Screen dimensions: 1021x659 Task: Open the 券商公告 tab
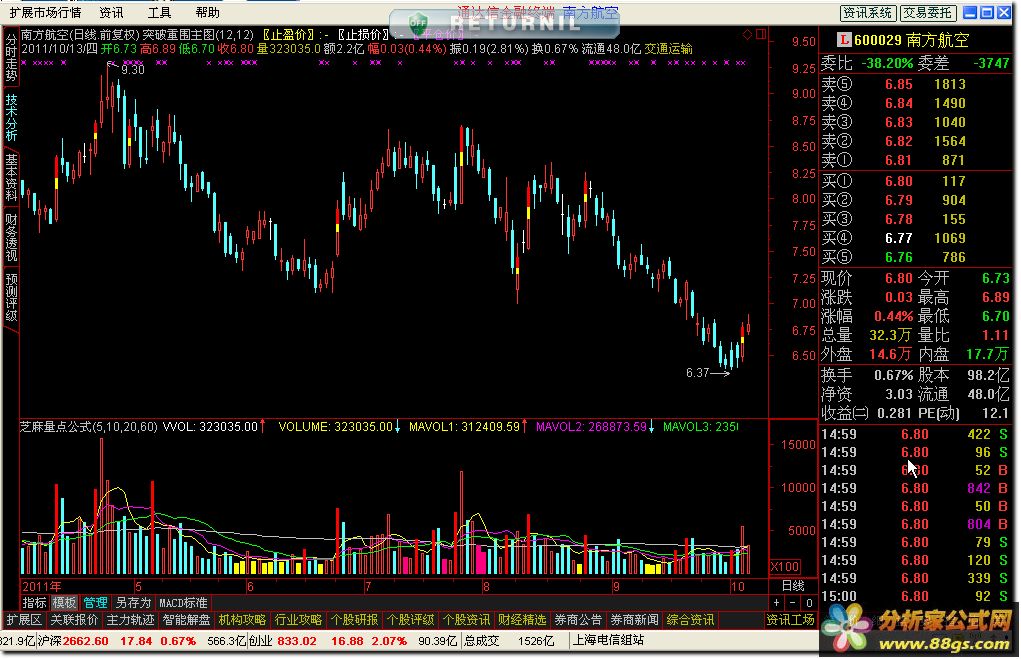[578, 620]
